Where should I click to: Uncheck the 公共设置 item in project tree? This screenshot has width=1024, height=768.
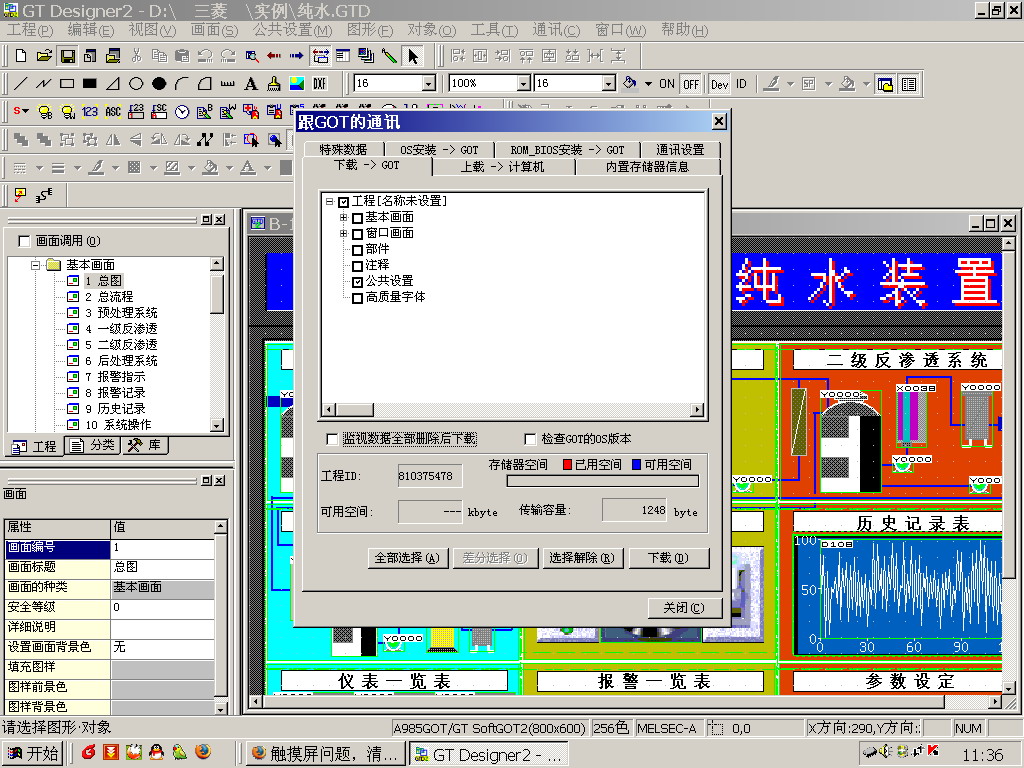pos(358,282)
